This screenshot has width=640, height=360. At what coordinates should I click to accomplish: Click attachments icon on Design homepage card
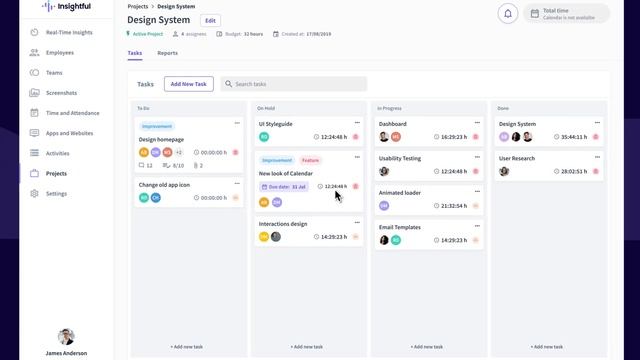[x=196, y=165]
